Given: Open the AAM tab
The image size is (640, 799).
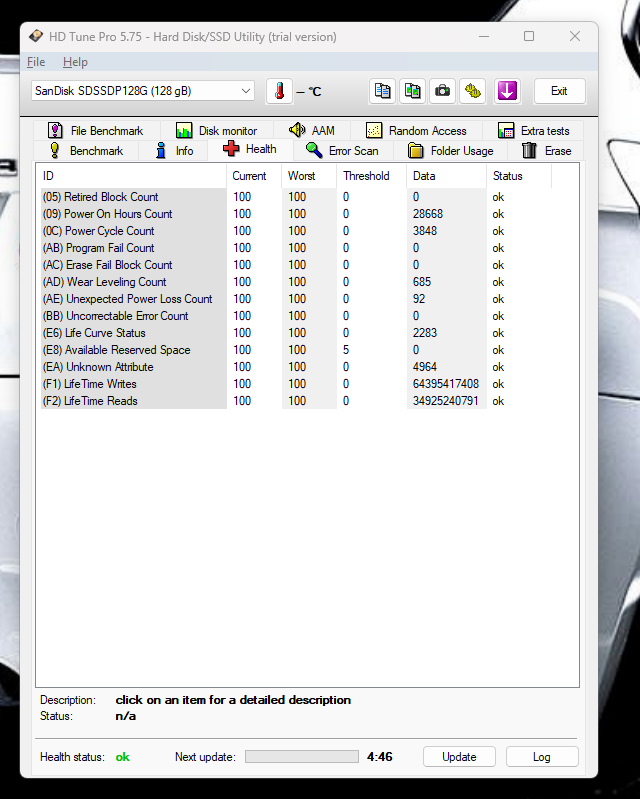Looking at the screenshot, I should coord(311,131).
